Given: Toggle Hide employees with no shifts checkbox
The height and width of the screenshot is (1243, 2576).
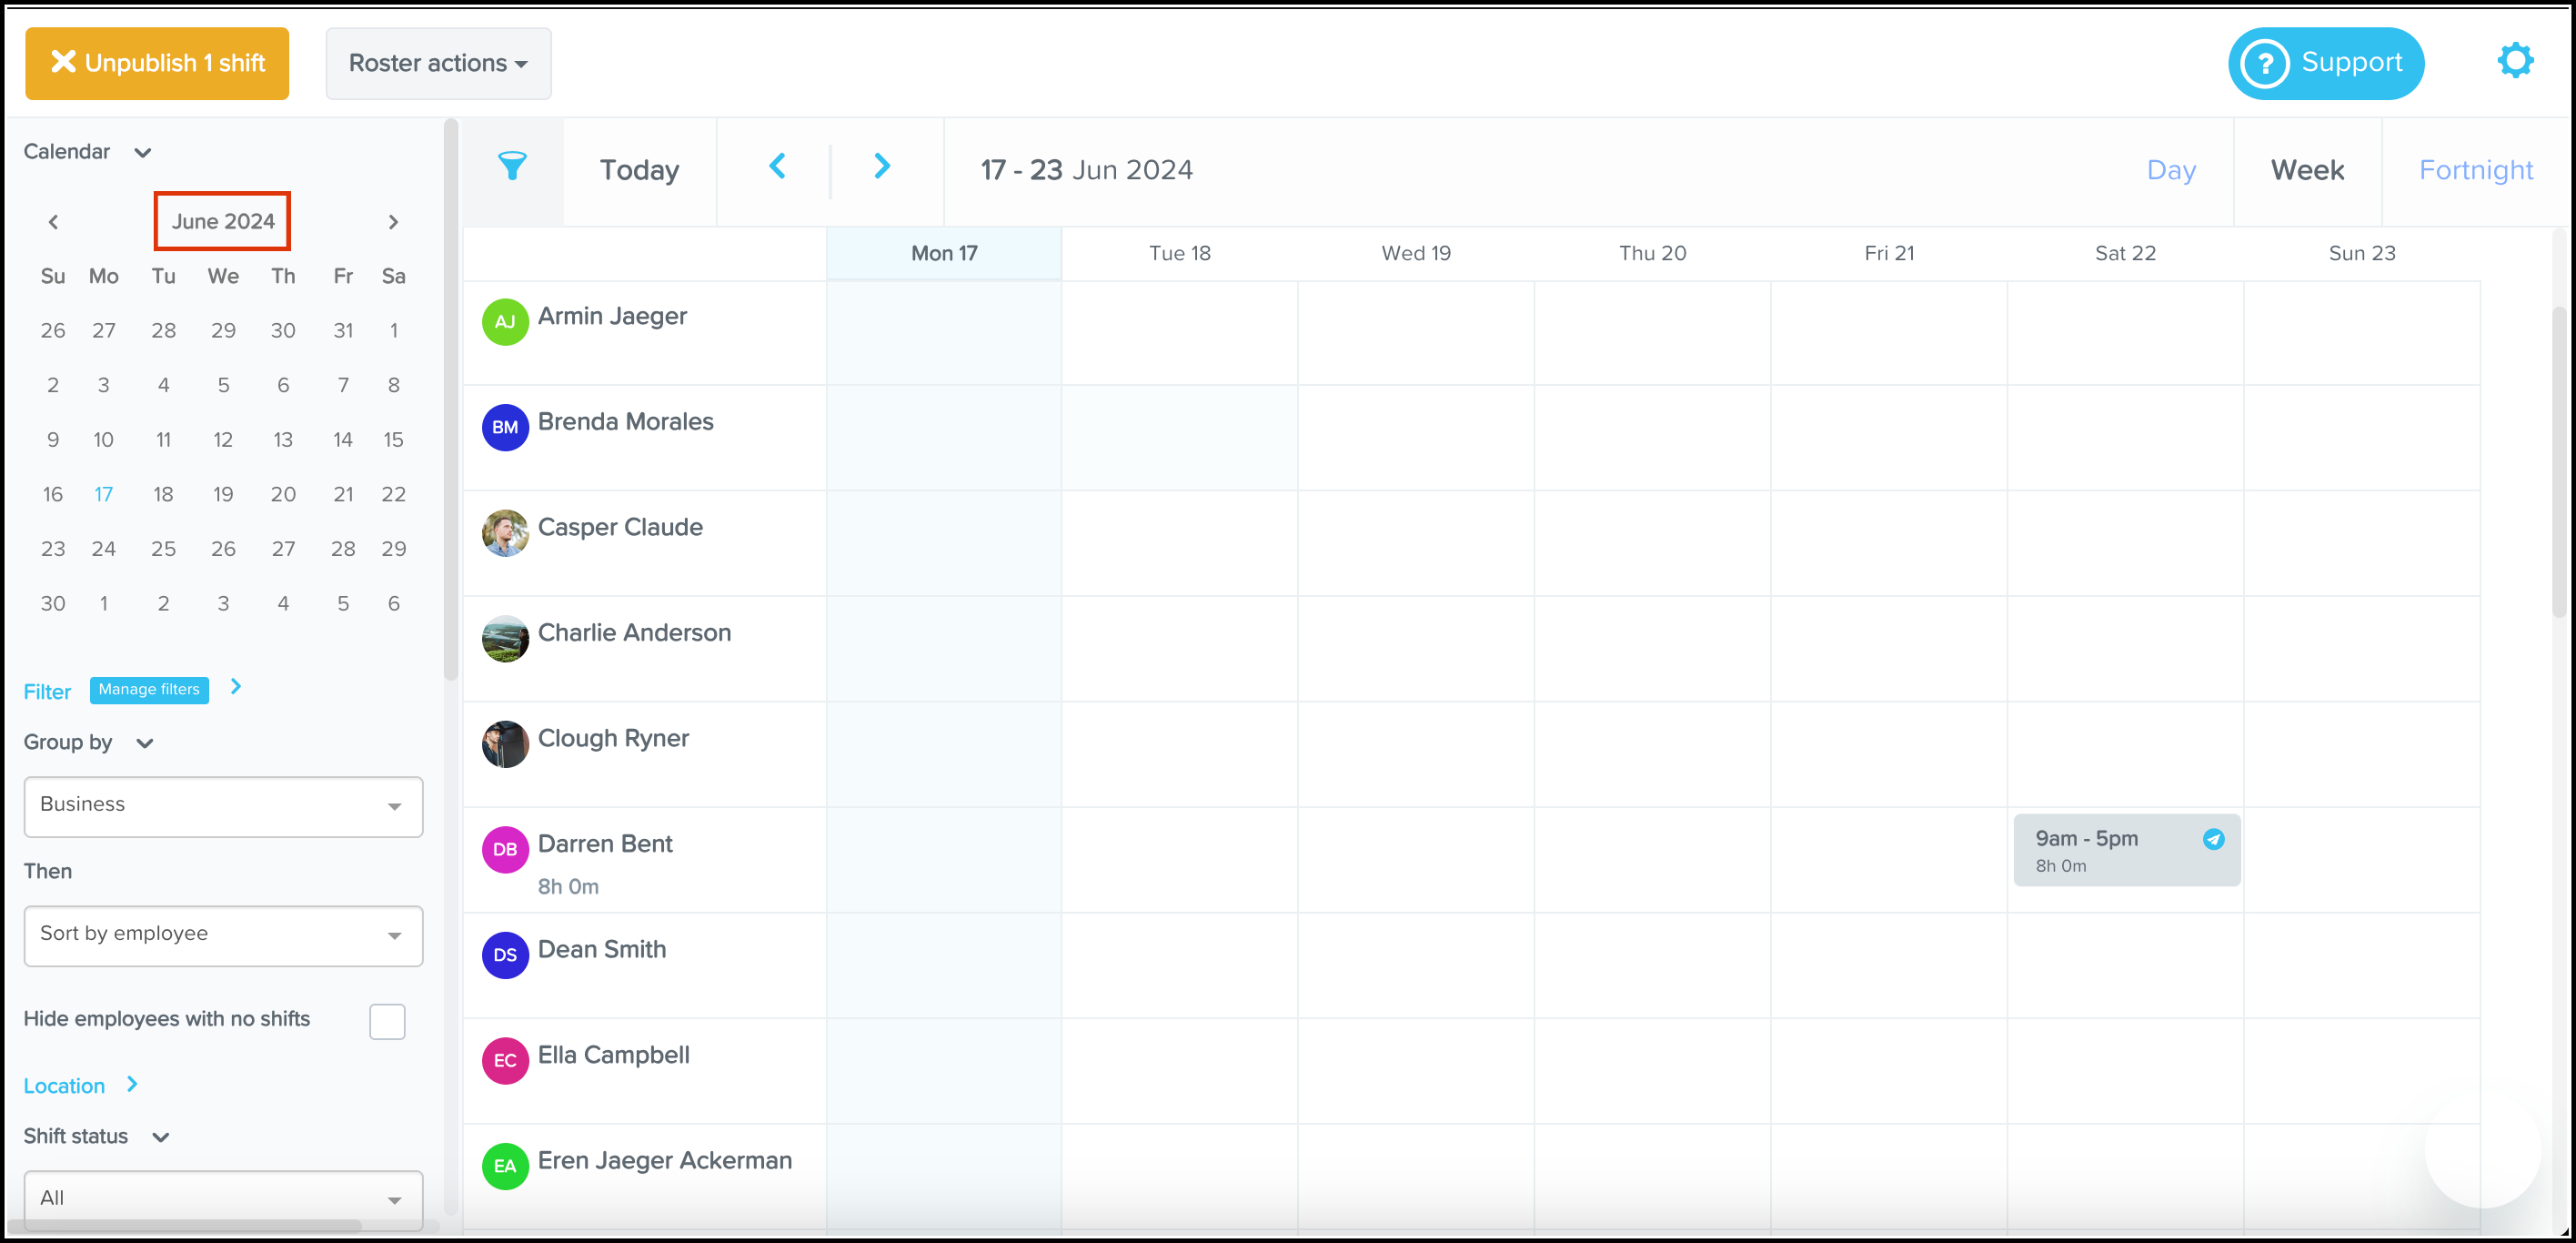Looking at the screenshot, I should point(387,1021).
